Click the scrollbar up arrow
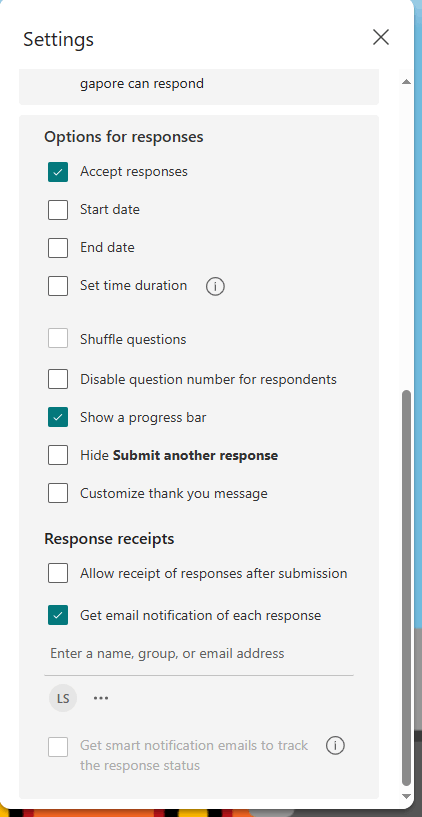The height and width of the screenshot is (817, 422). coord(406,82)
